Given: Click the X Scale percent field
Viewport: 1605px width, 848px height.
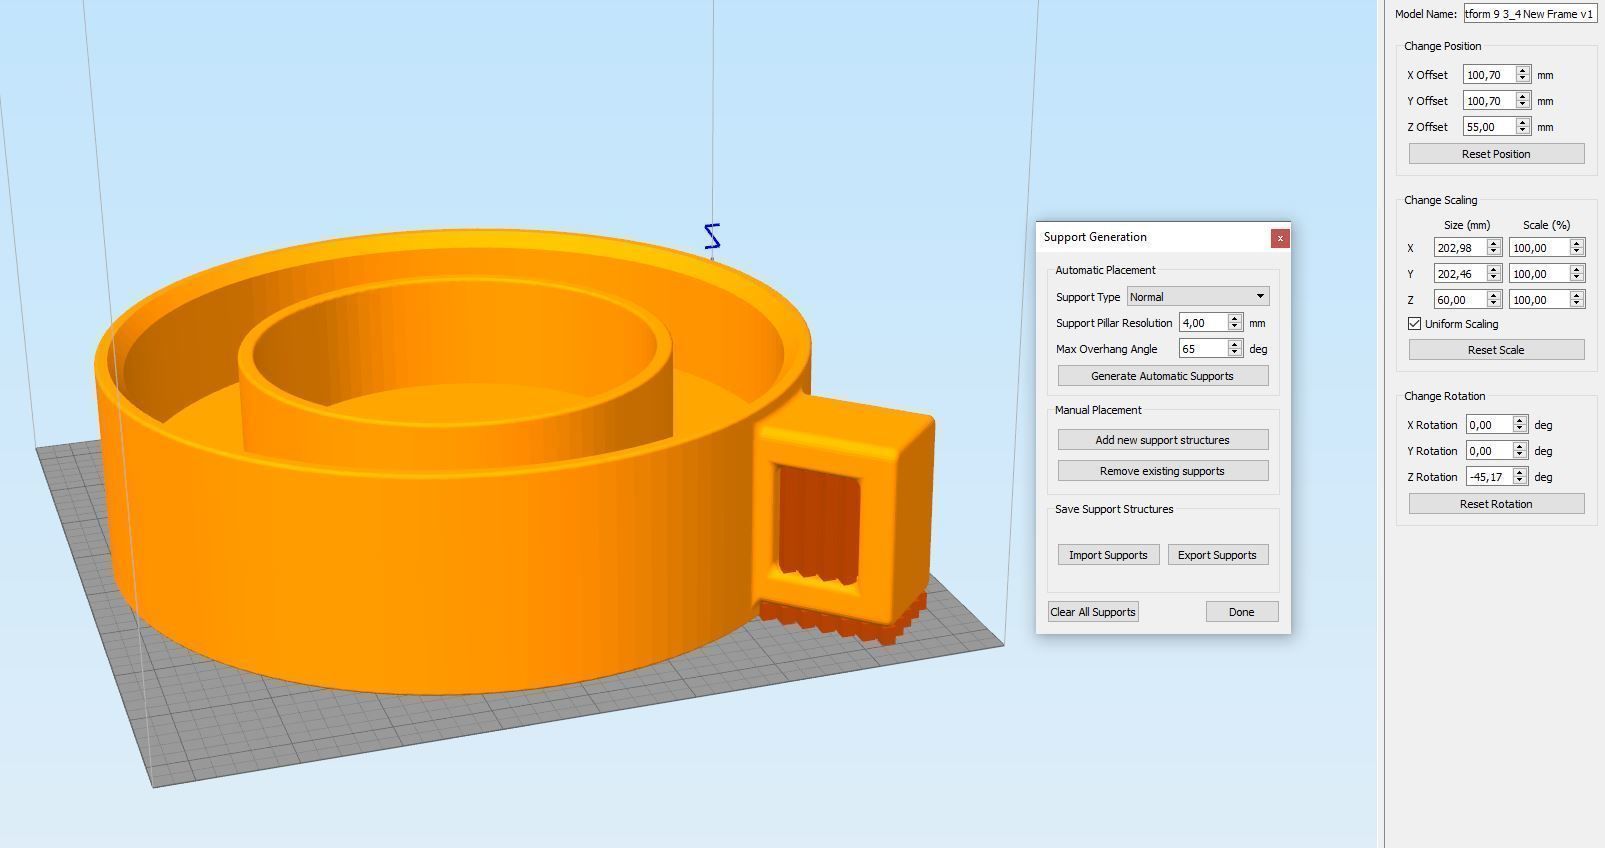Looking at the screenshot, I should [x=1539, y=247].
